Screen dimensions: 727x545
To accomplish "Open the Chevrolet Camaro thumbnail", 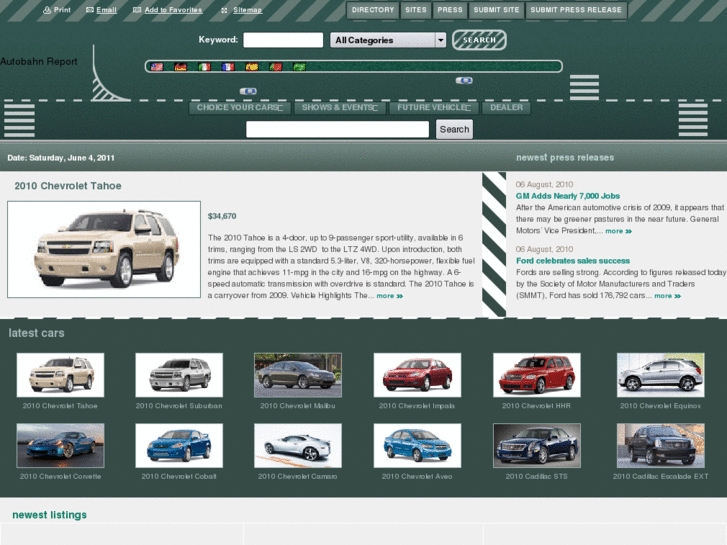I will pyautogui.click(x=298, y=446).
